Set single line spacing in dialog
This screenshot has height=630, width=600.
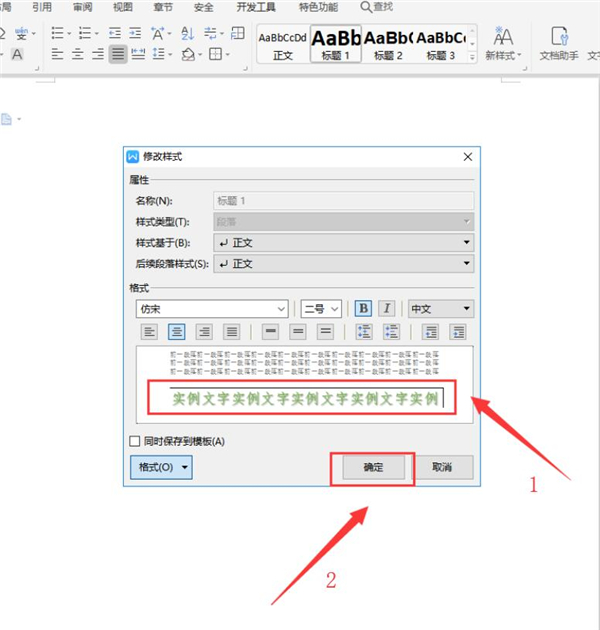[270, 332]
